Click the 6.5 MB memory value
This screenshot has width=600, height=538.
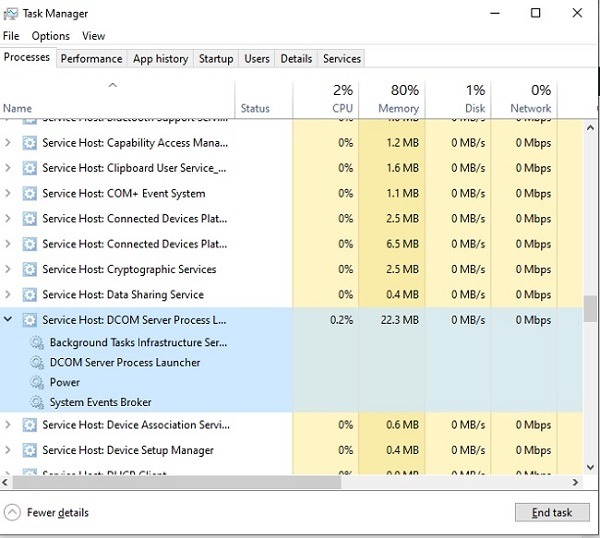point(402,244)
